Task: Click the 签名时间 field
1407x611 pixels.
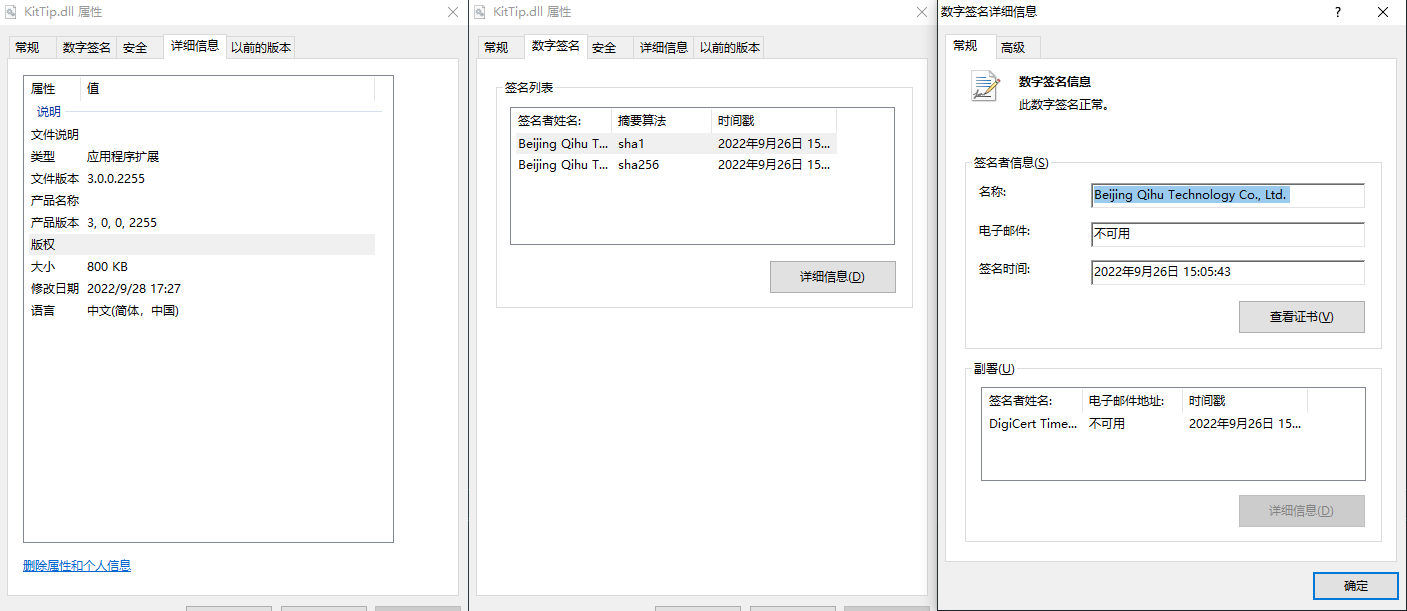Action: [1227, 272]
